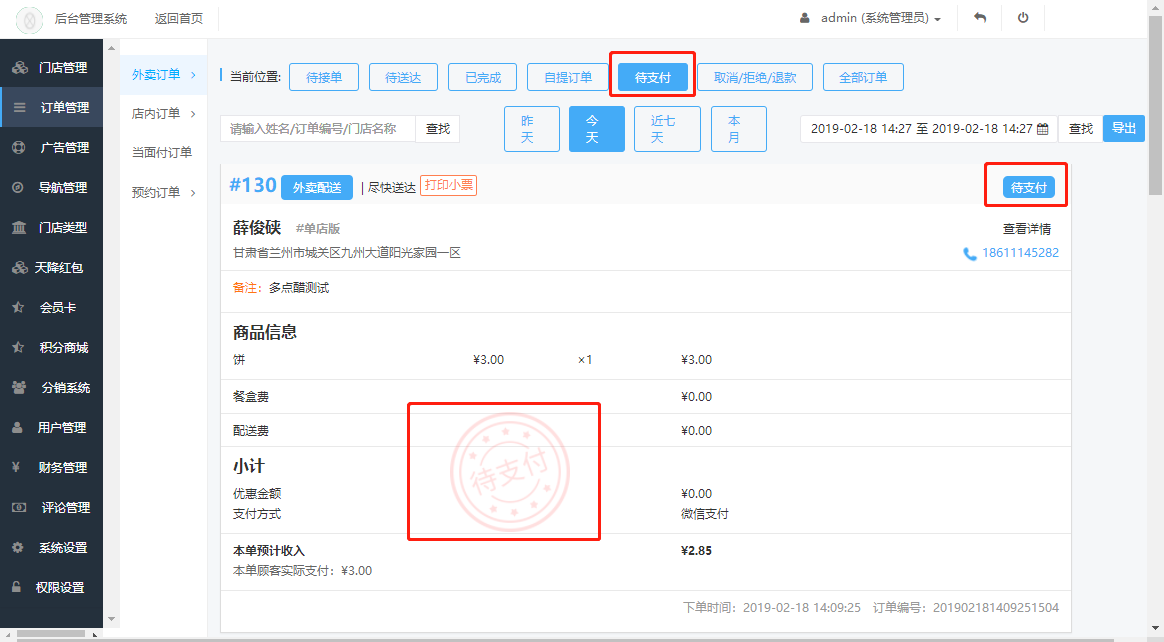This screenshot has width=1164, height=642.
Task: Select the 取消/拒绝/退款 tab
Action: 755,77
